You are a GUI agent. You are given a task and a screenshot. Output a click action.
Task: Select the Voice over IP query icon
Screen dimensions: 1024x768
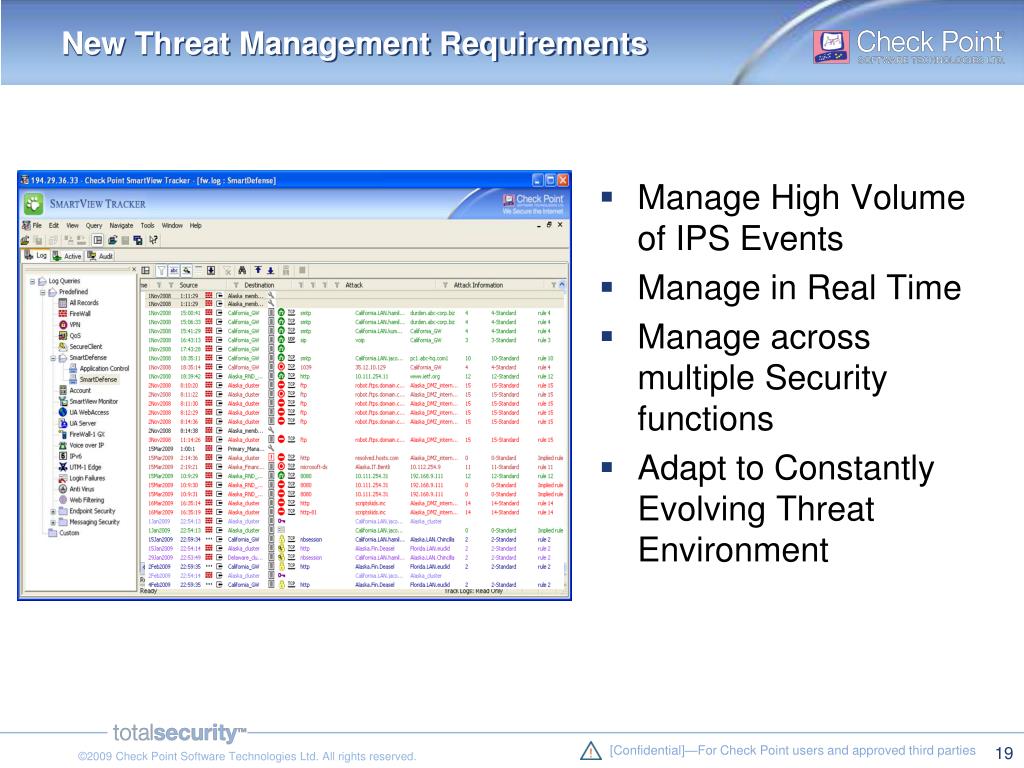63,445
